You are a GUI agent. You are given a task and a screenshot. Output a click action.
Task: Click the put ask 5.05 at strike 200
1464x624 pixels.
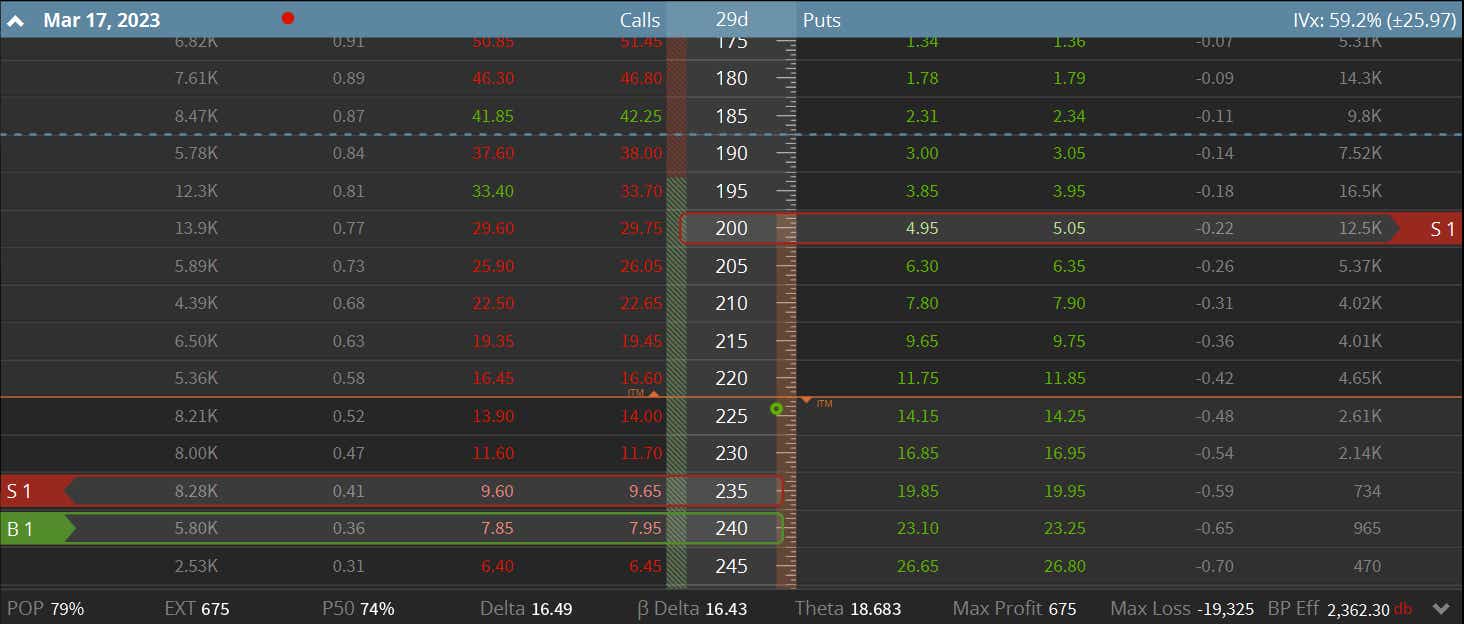[1069, 228]
